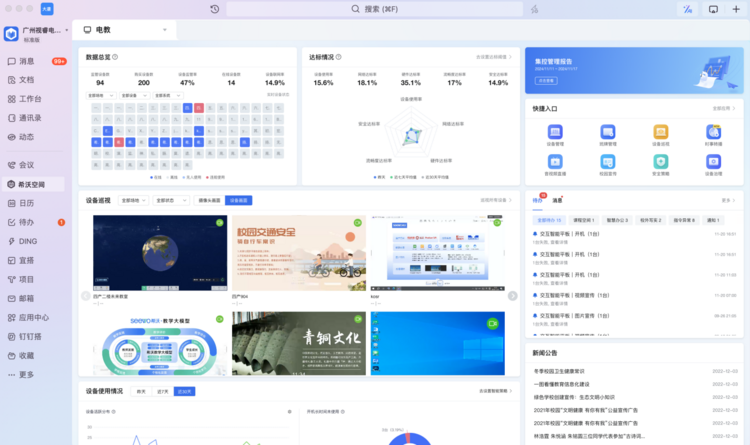Select 近7天 in 设备使用情况
The width and height of the screenshot is (750, 445).
[x=163, y=391]
